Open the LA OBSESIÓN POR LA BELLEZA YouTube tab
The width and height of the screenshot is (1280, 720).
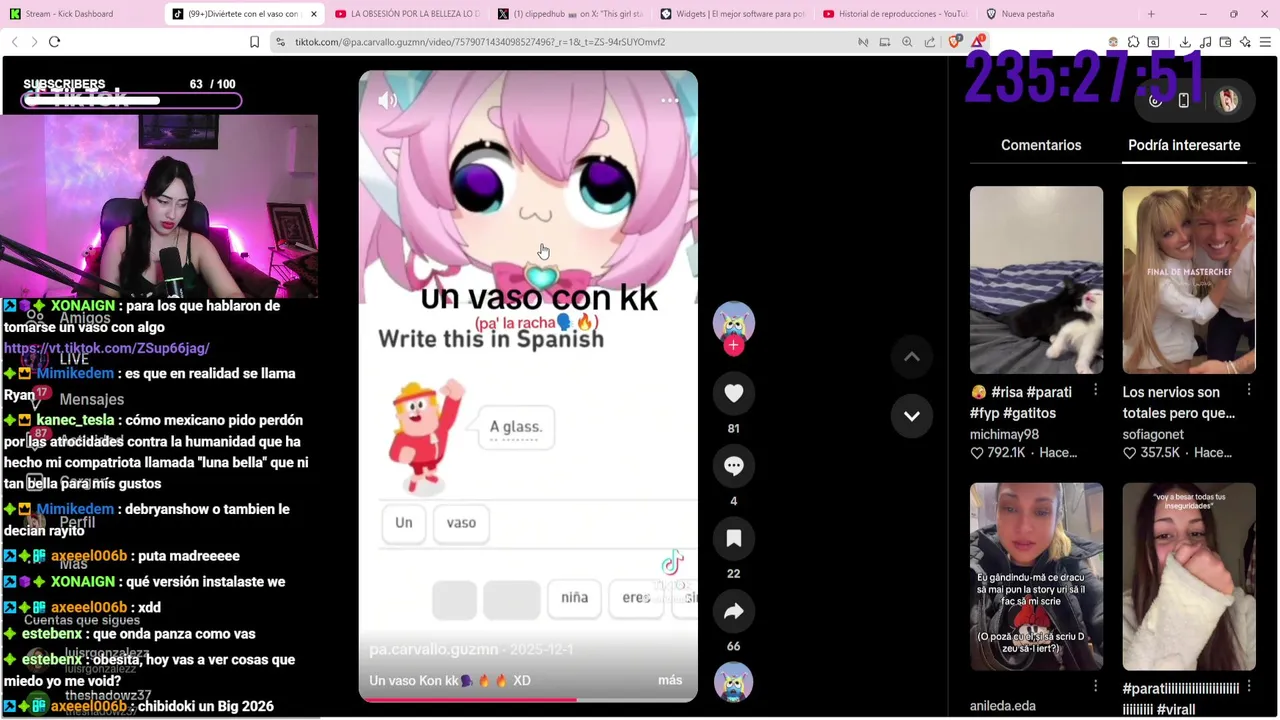(x=407, y=14)
